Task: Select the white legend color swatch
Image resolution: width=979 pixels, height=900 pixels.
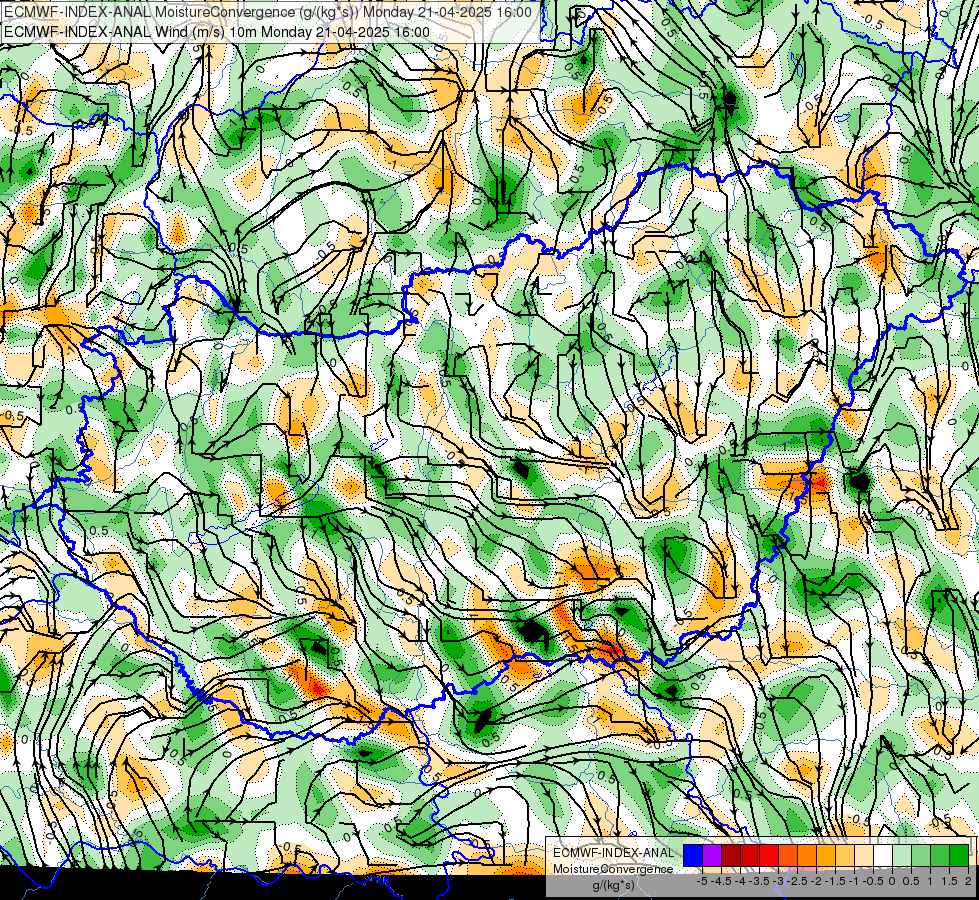Action: point(883,855)
